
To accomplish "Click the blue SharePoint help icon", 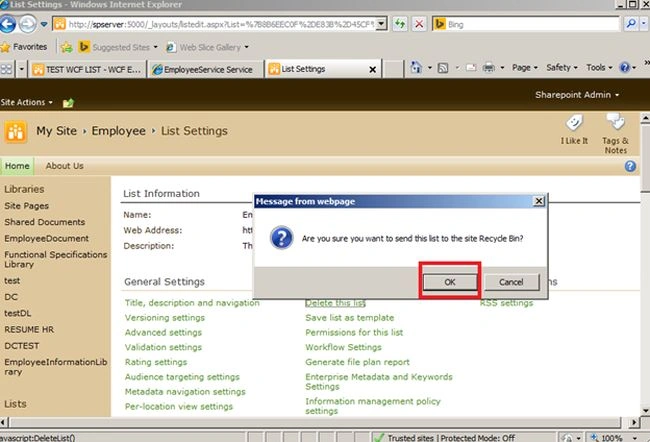I will point(630,166).
